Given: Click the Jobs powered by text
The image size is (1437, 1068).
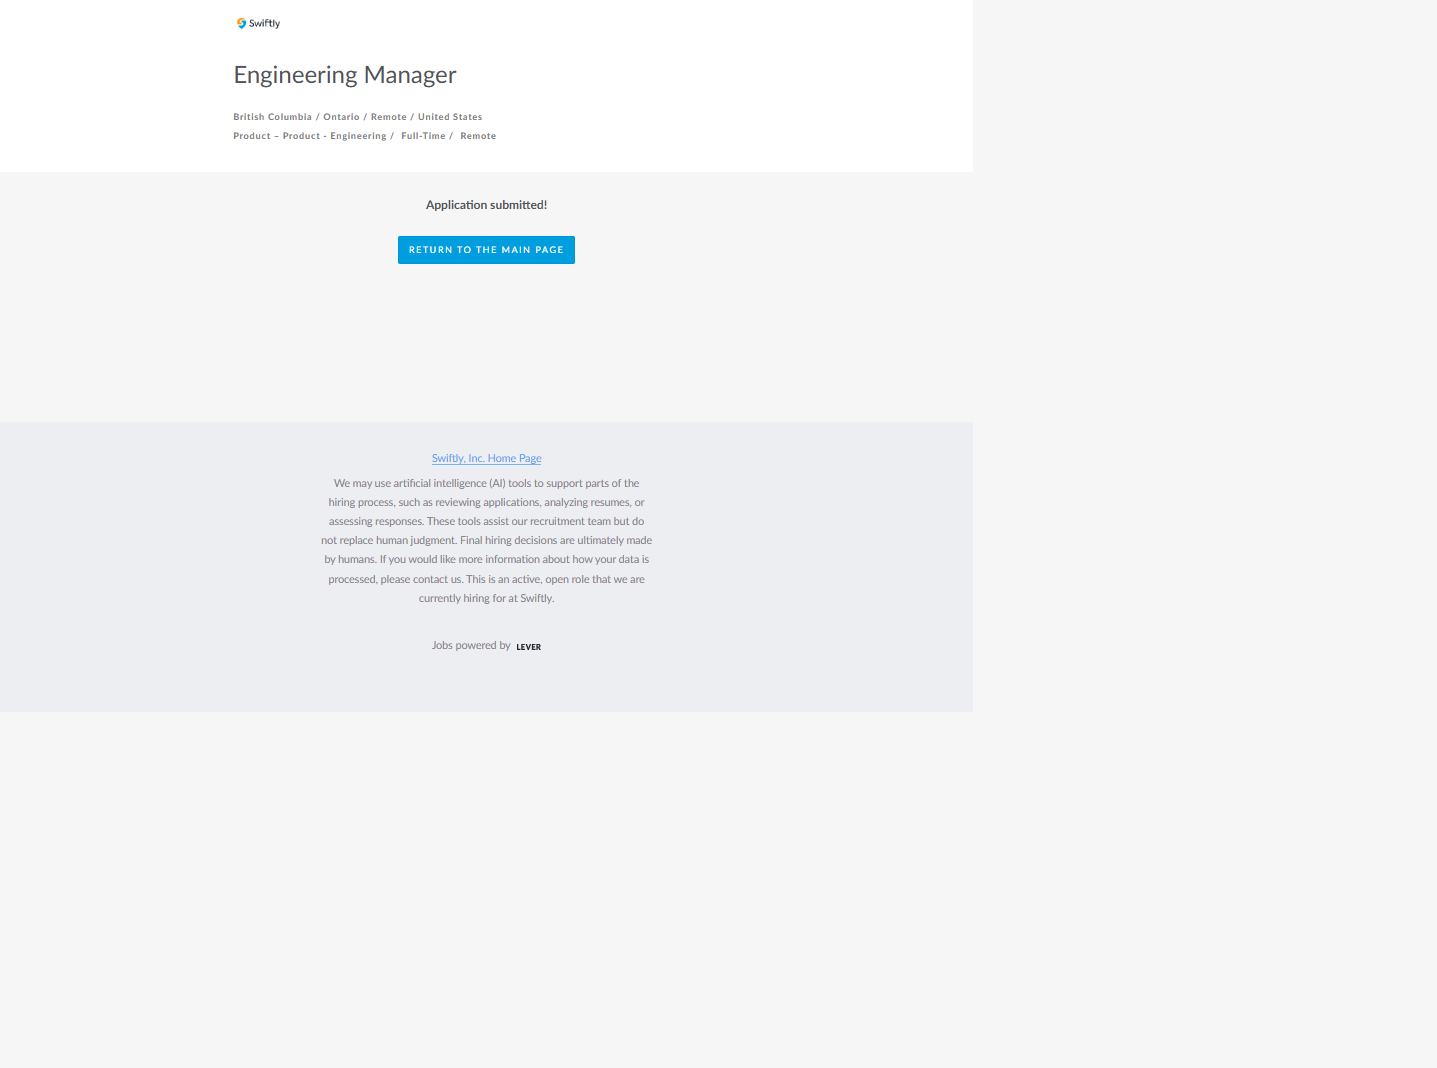Looking at the screenshot, I should coord(471,646).
